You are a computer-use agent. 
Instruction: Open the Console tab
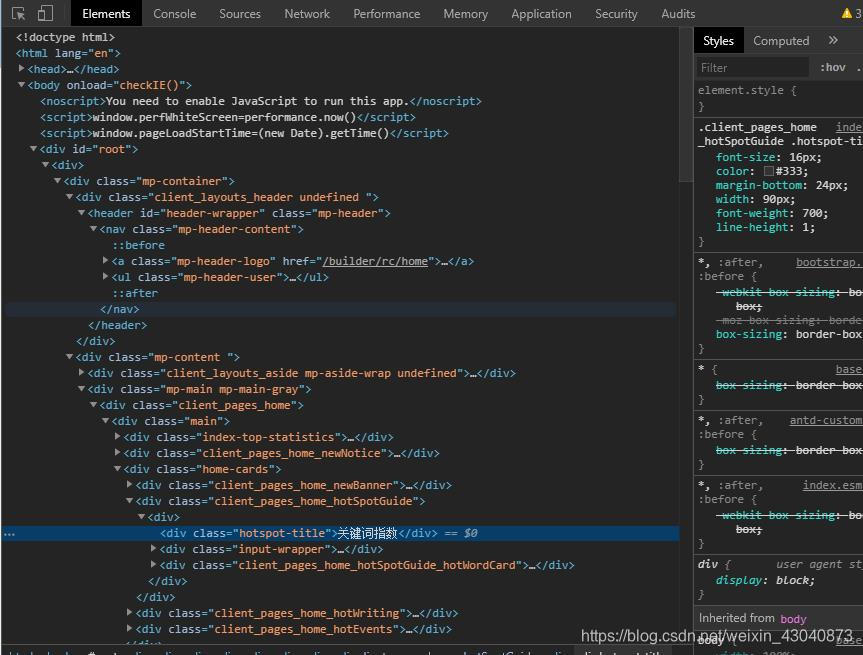[x=174, y=14]
